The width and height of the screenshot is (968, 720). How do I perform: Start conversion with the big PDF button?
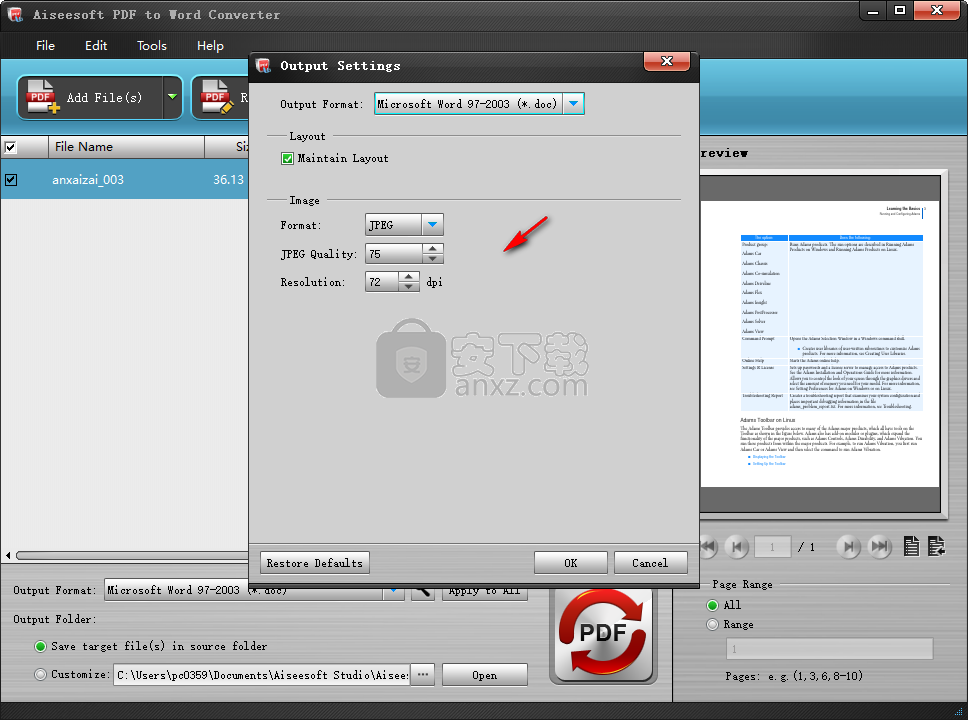tap(603, 635)
